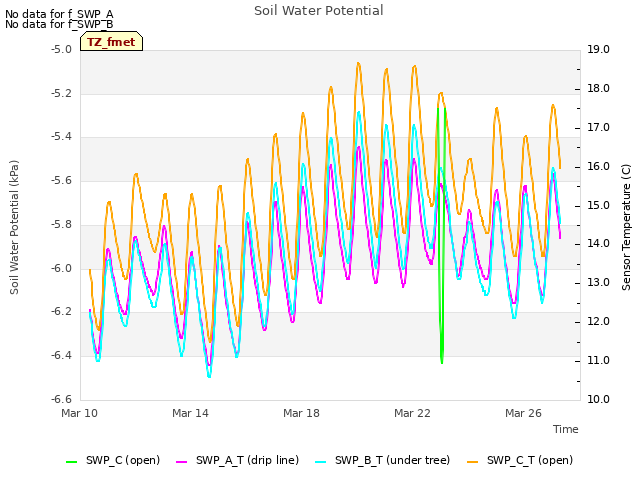Click the 'No data for f_SWP_B' message
The image size is (640, 480).
59,24
